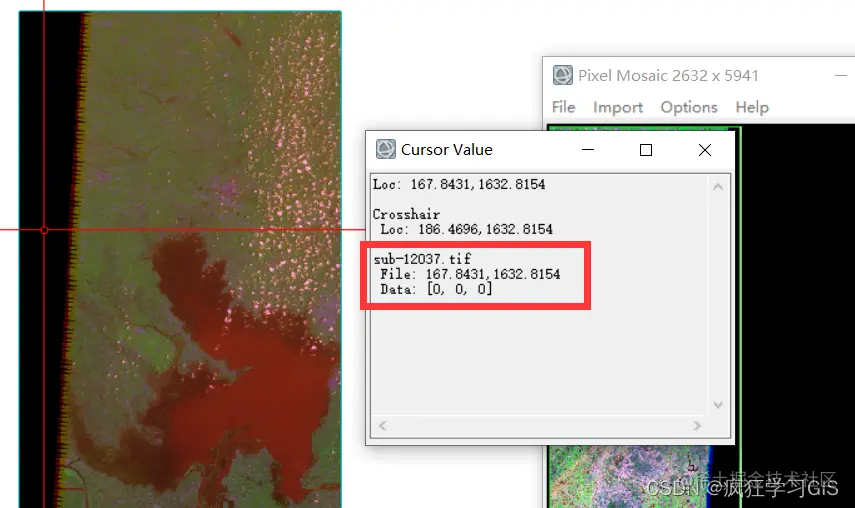Minimize the Pixel Mosaic window

[841, 76]
